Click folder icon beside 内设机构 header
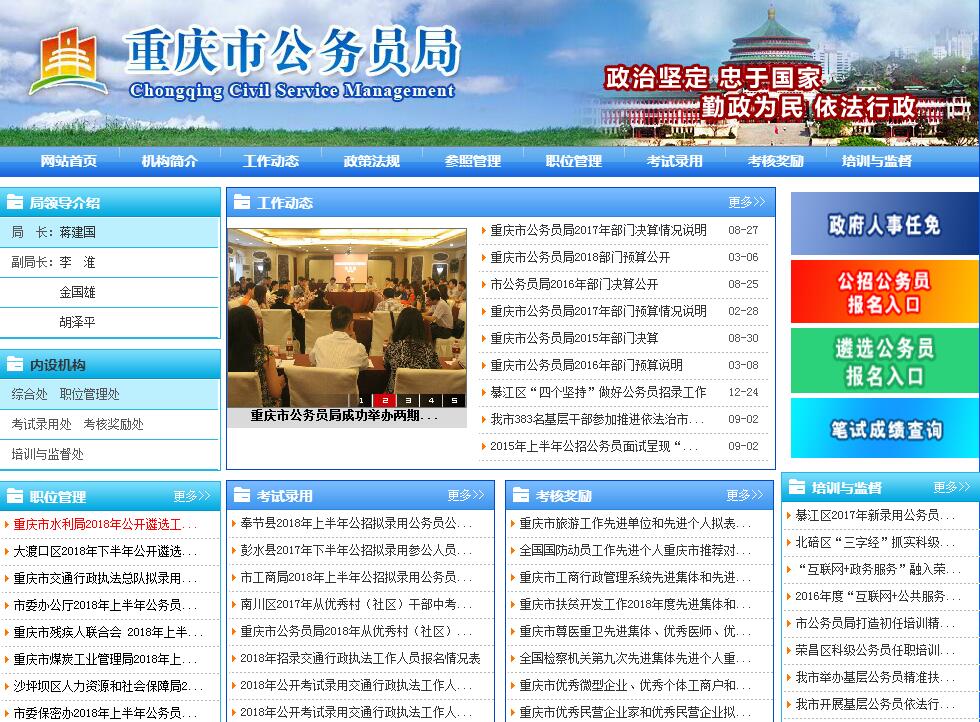The height and width of the screenshot is (722, 980). pos(14,365)
